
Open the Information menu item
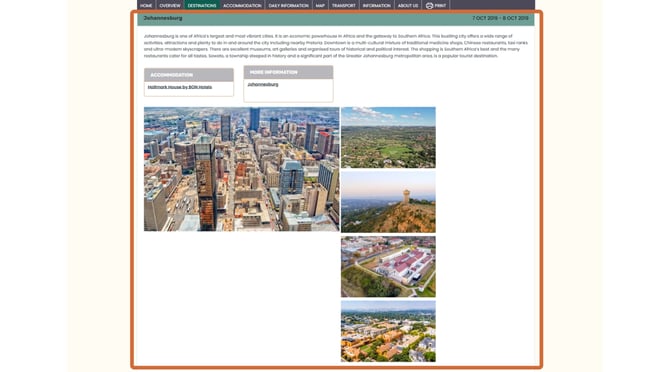click(x=376, y=6)
